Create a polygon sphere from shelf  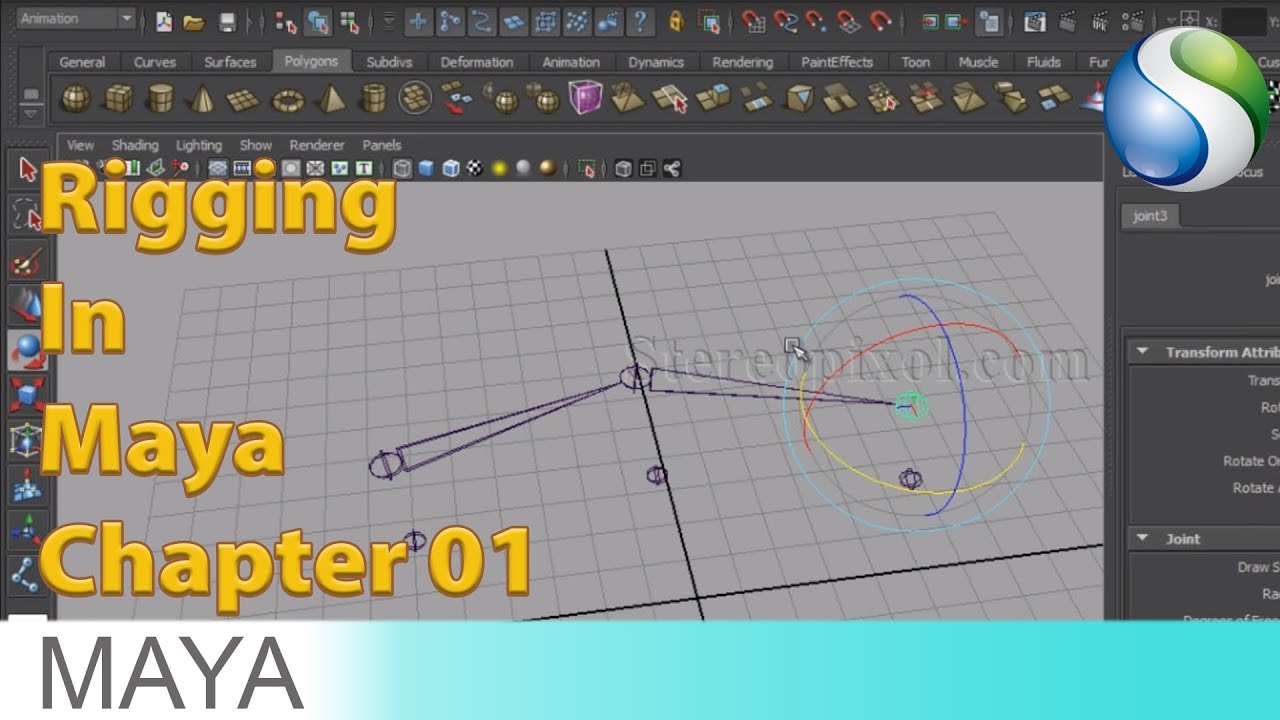tap(75, 98)
